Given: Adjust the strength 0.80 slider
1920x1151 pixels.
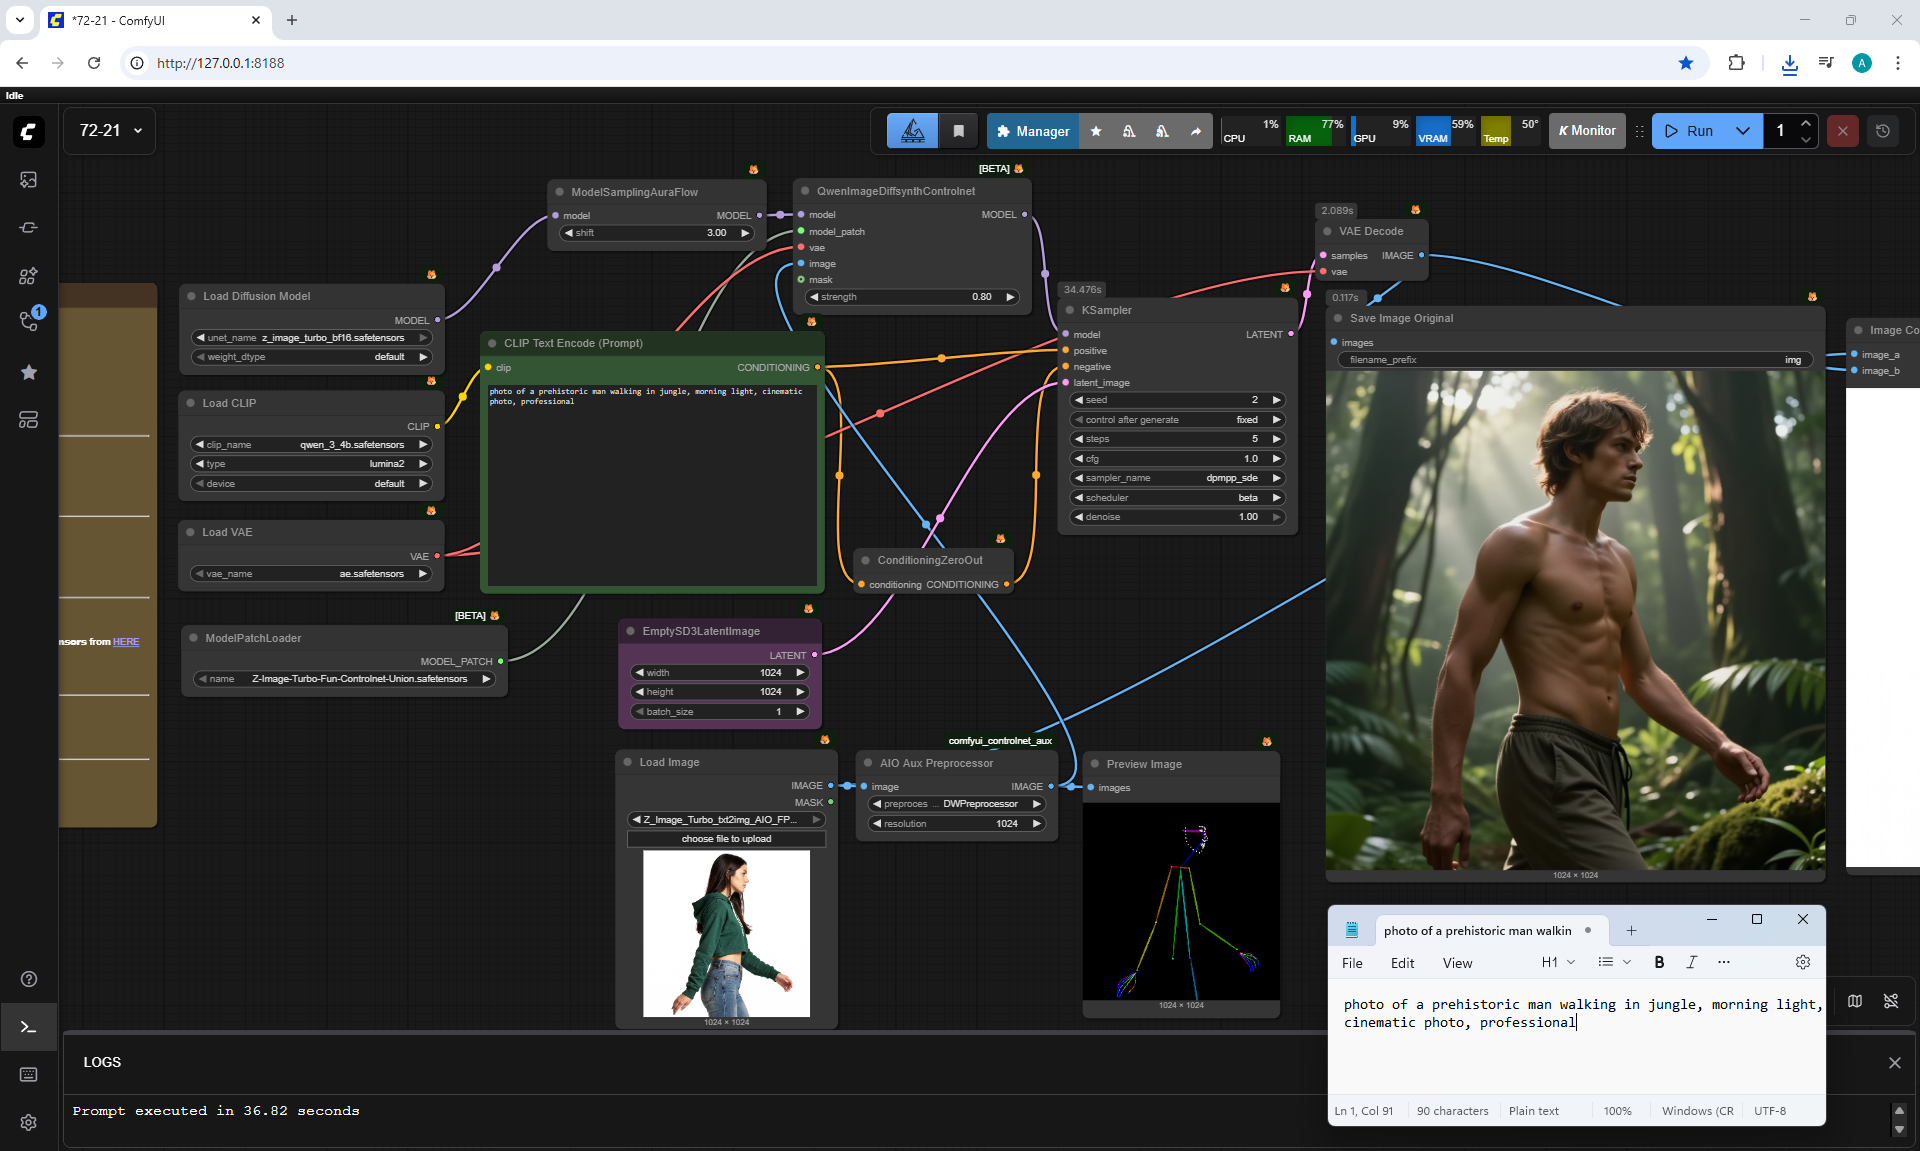Looking at the screenshot, I should coord(911,297).
